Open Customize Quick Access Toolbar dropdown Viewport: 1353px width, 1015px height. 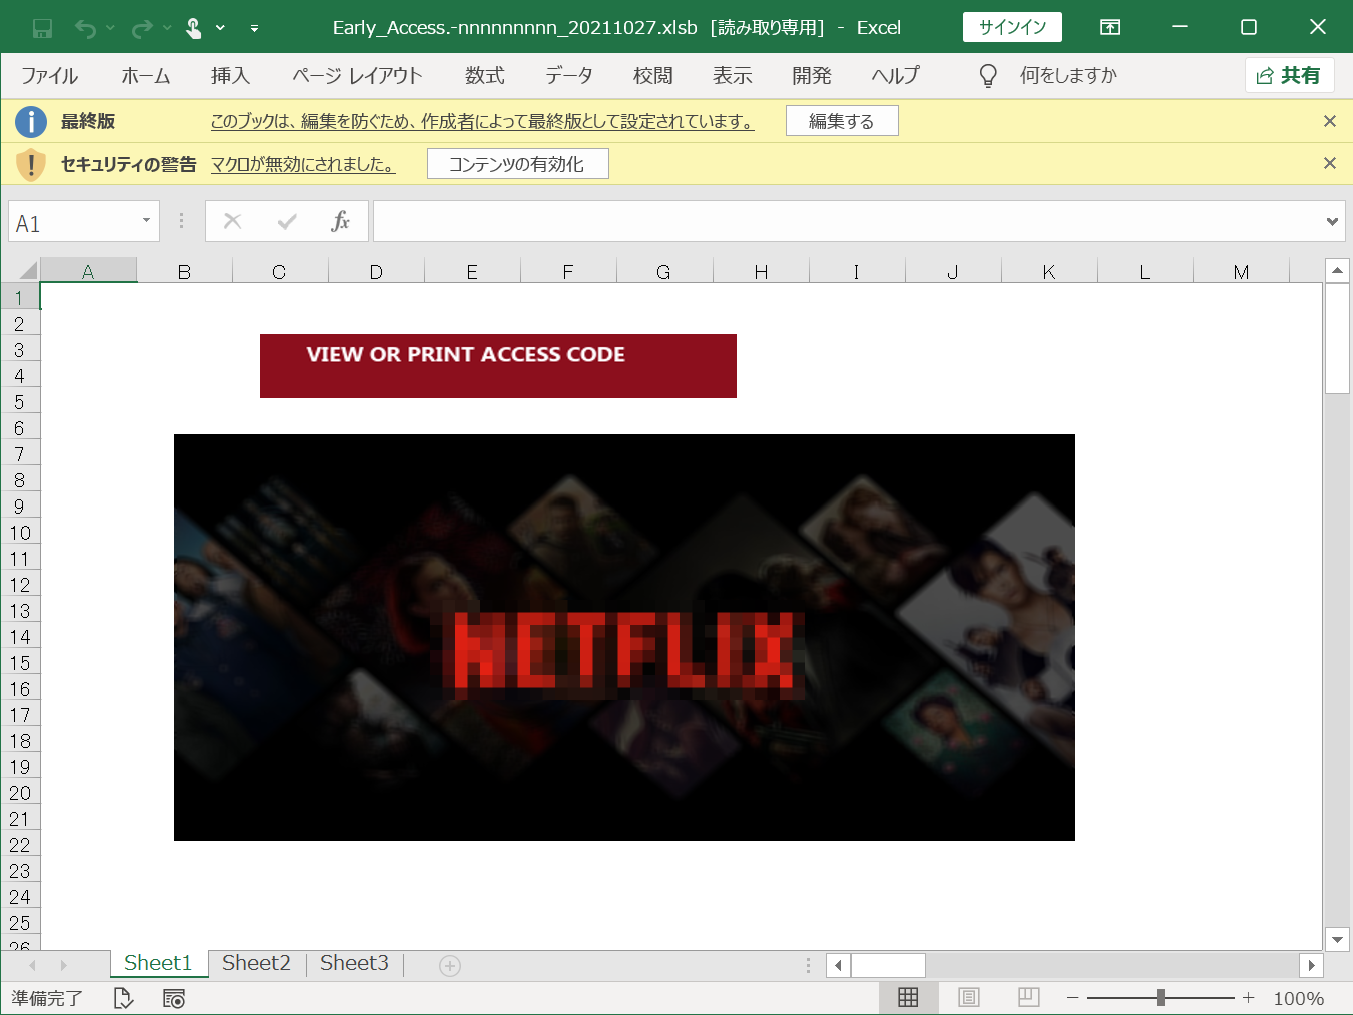tap(254, 28)
